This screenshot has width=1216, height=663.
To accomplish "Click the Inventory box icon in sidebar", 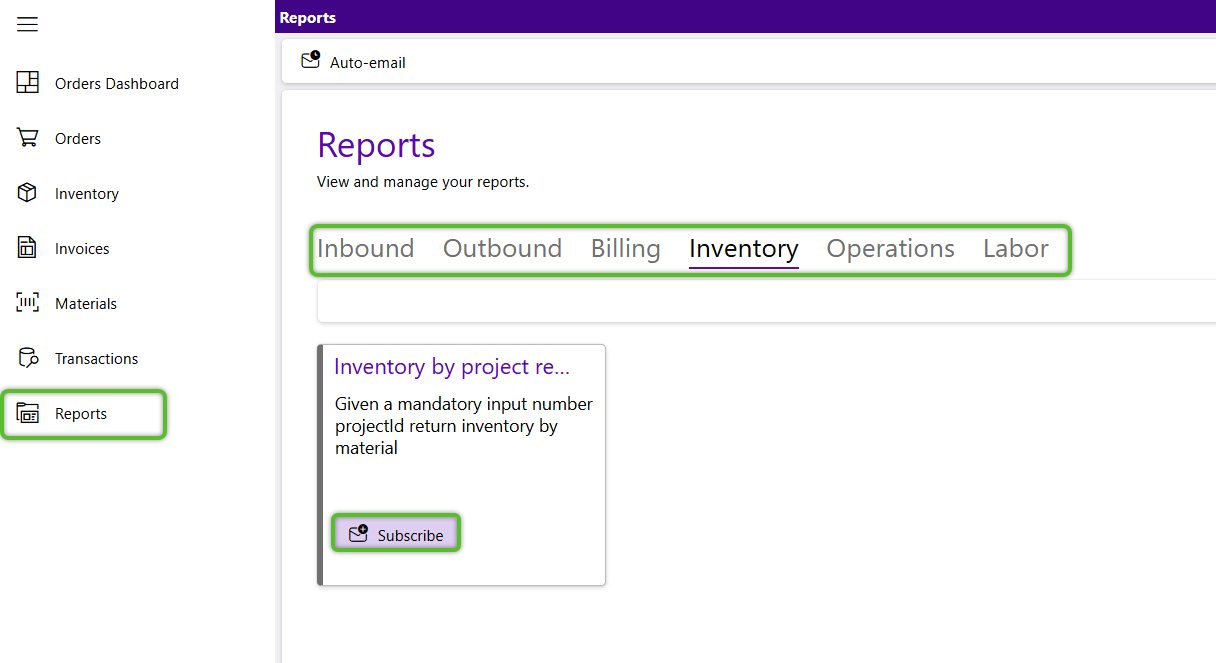I will pos(28,193).
